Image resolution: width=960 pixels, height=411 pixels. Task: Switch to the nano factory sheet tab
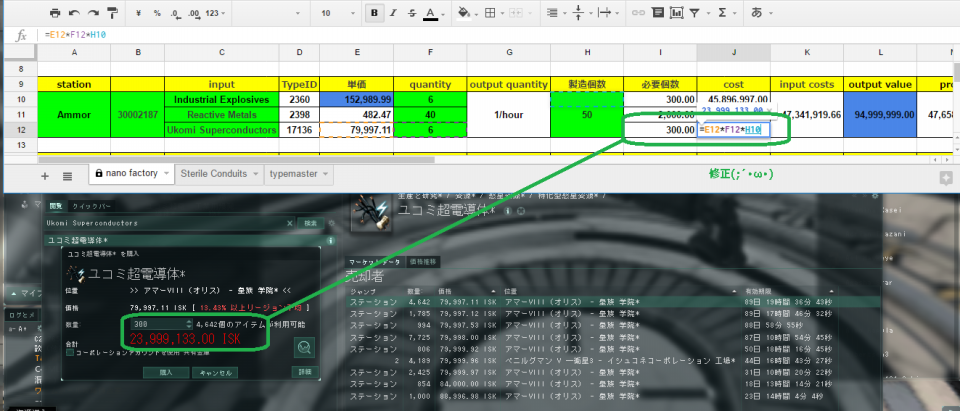(x=132, y=174)
